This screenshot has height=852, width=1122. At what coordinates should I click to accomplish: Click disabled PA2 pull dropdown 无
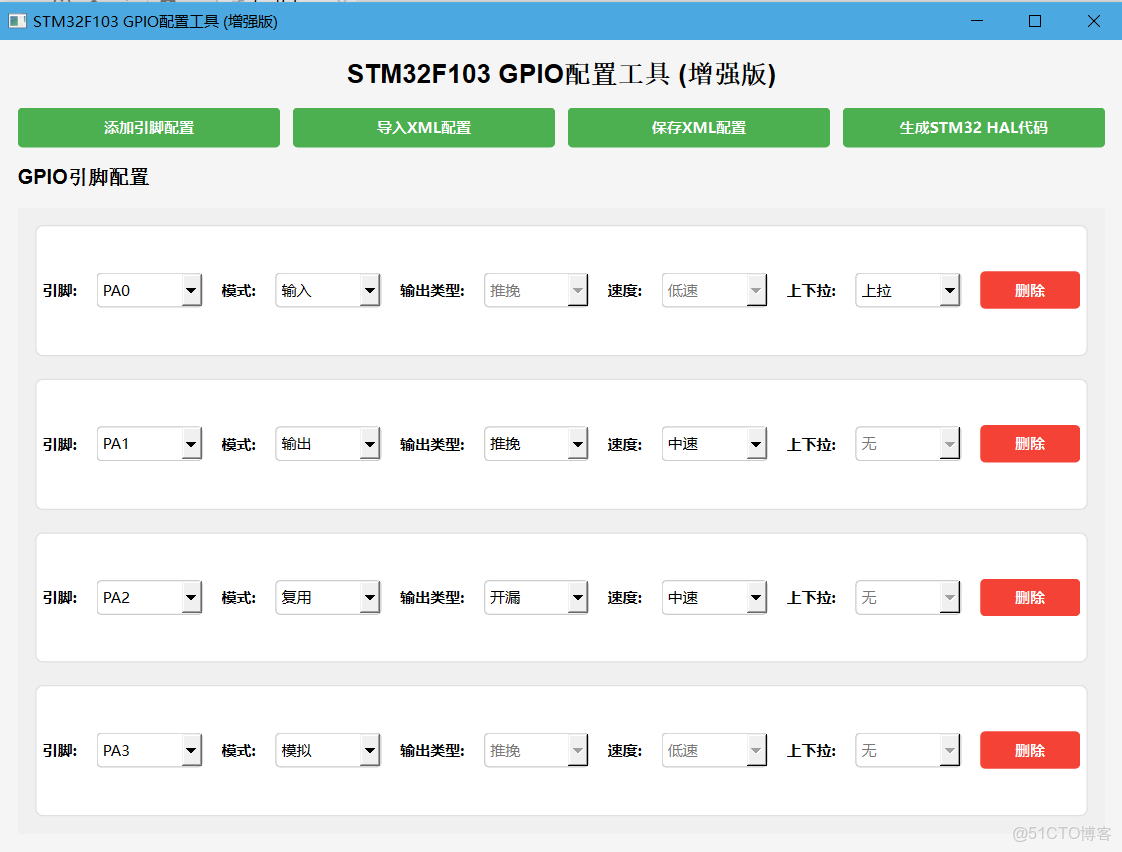coord(907,597)
